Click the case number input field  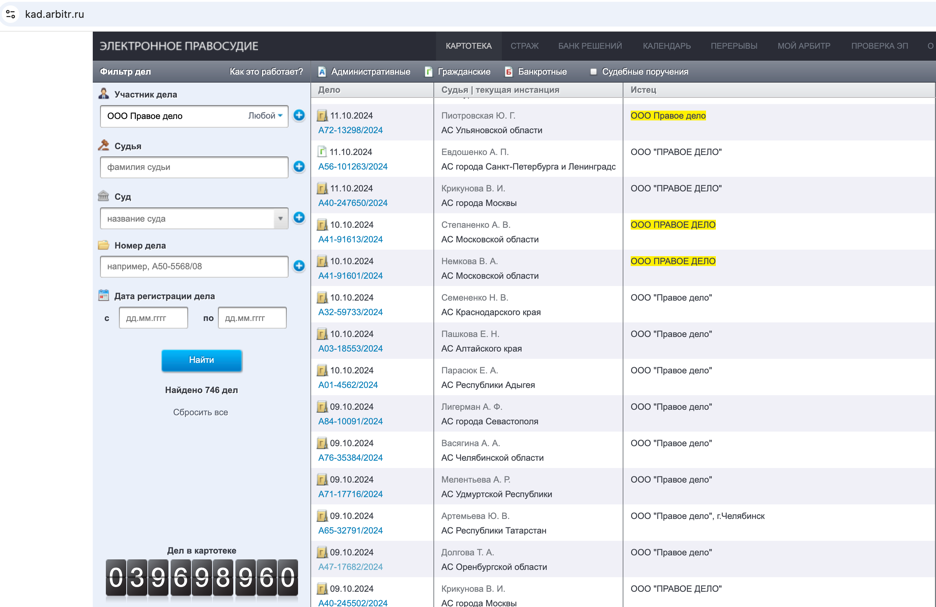tap(194, 266)
